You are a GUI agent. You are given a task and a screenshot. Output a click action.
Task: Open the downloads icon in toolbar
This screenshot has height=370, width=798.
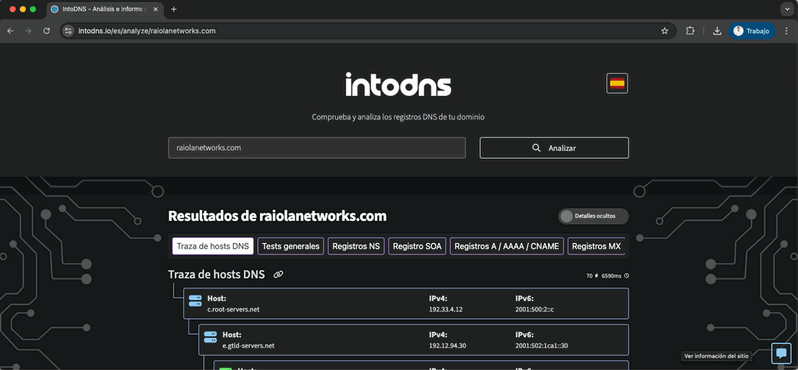(717, 31)
